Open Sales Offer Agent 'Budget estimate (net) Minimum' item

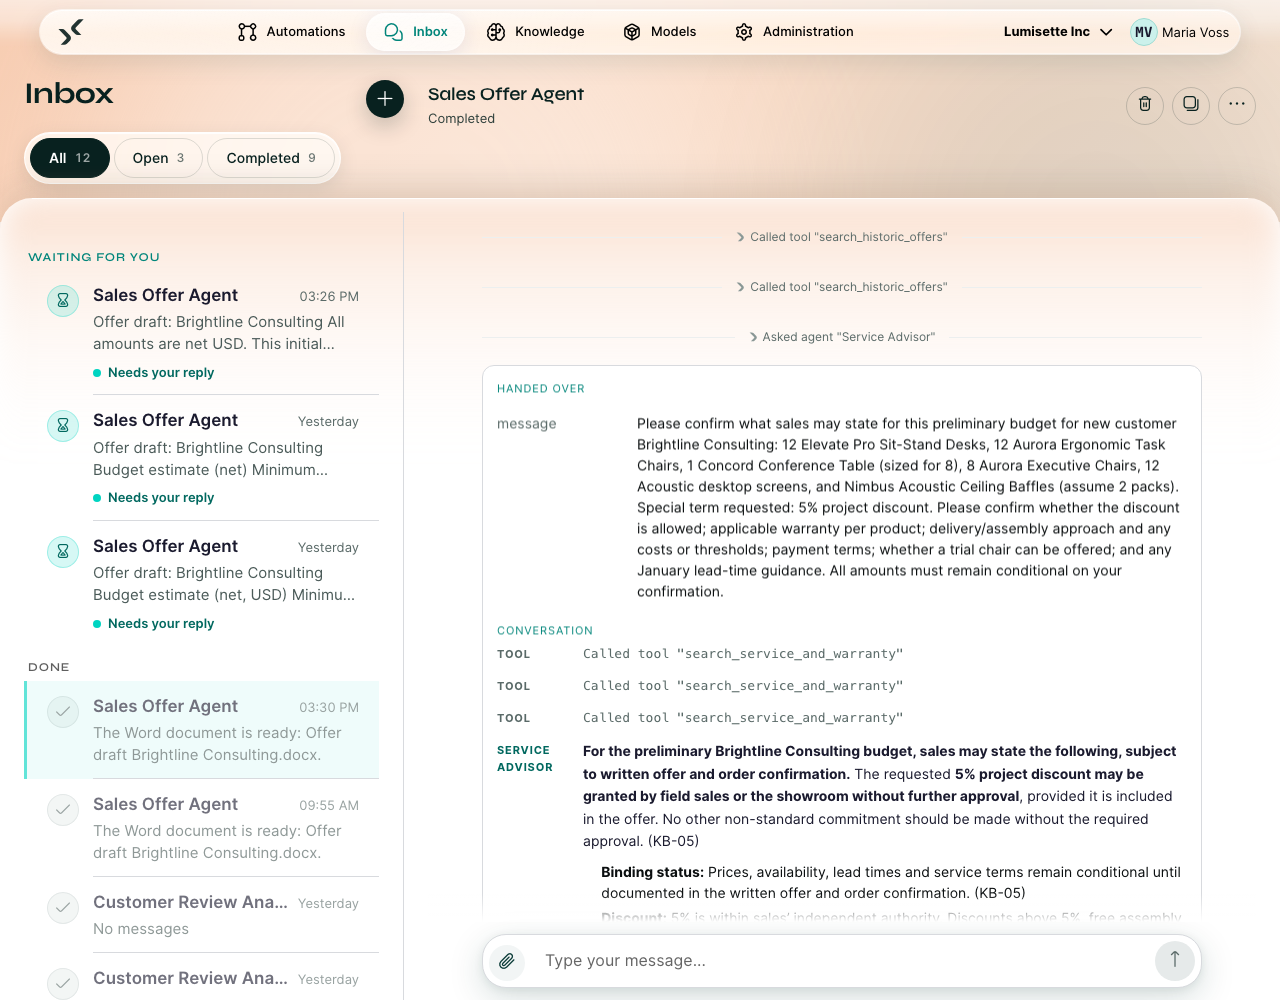(203, 458)
